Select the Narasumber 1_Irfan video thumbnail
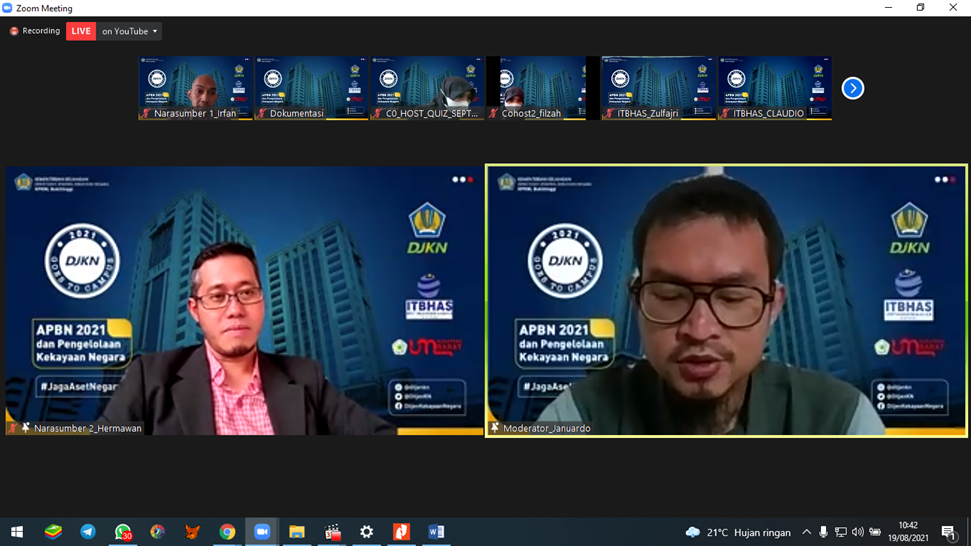The width and height of the screenshot is (971, 546). (195, 88)
